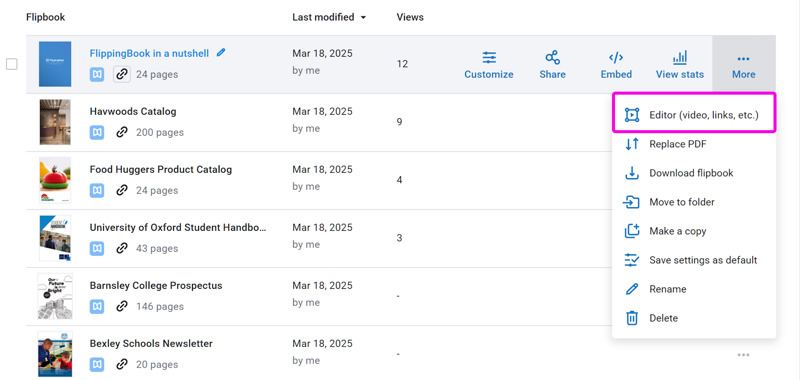
Task: Open Share for FlippingBook in a nutshell
Action: [552, 65]
